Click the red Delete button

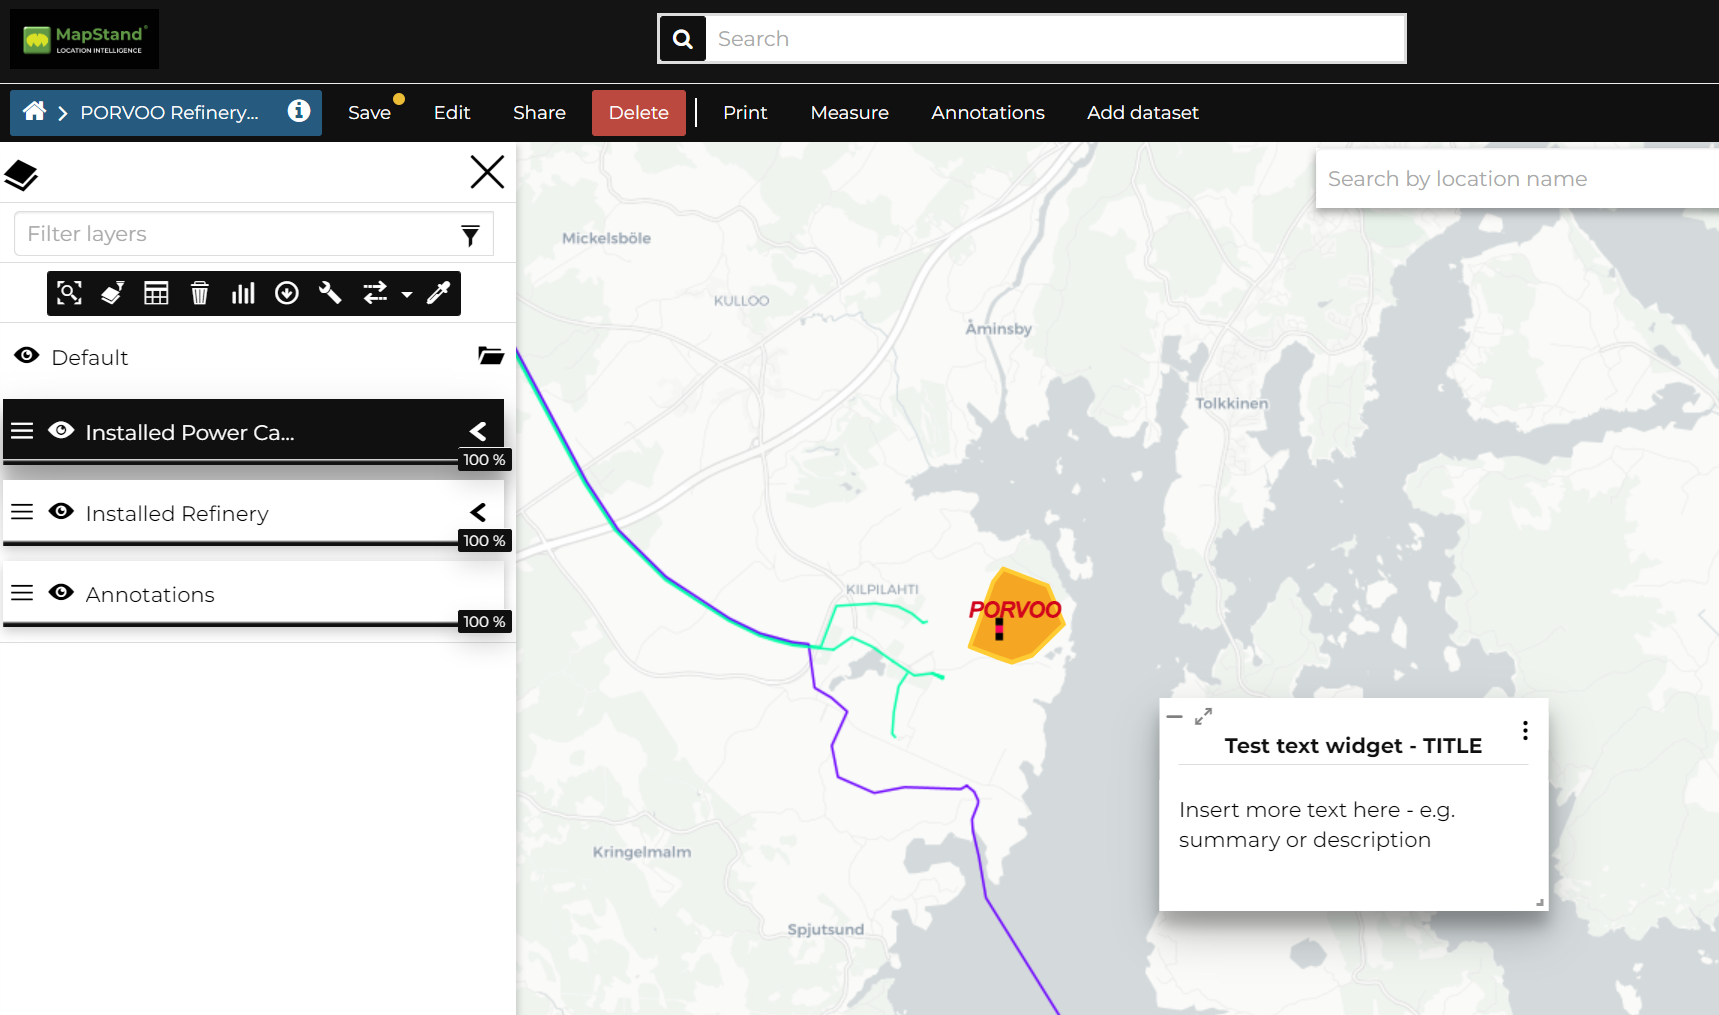pyautogui.click(x=639, y=113)
